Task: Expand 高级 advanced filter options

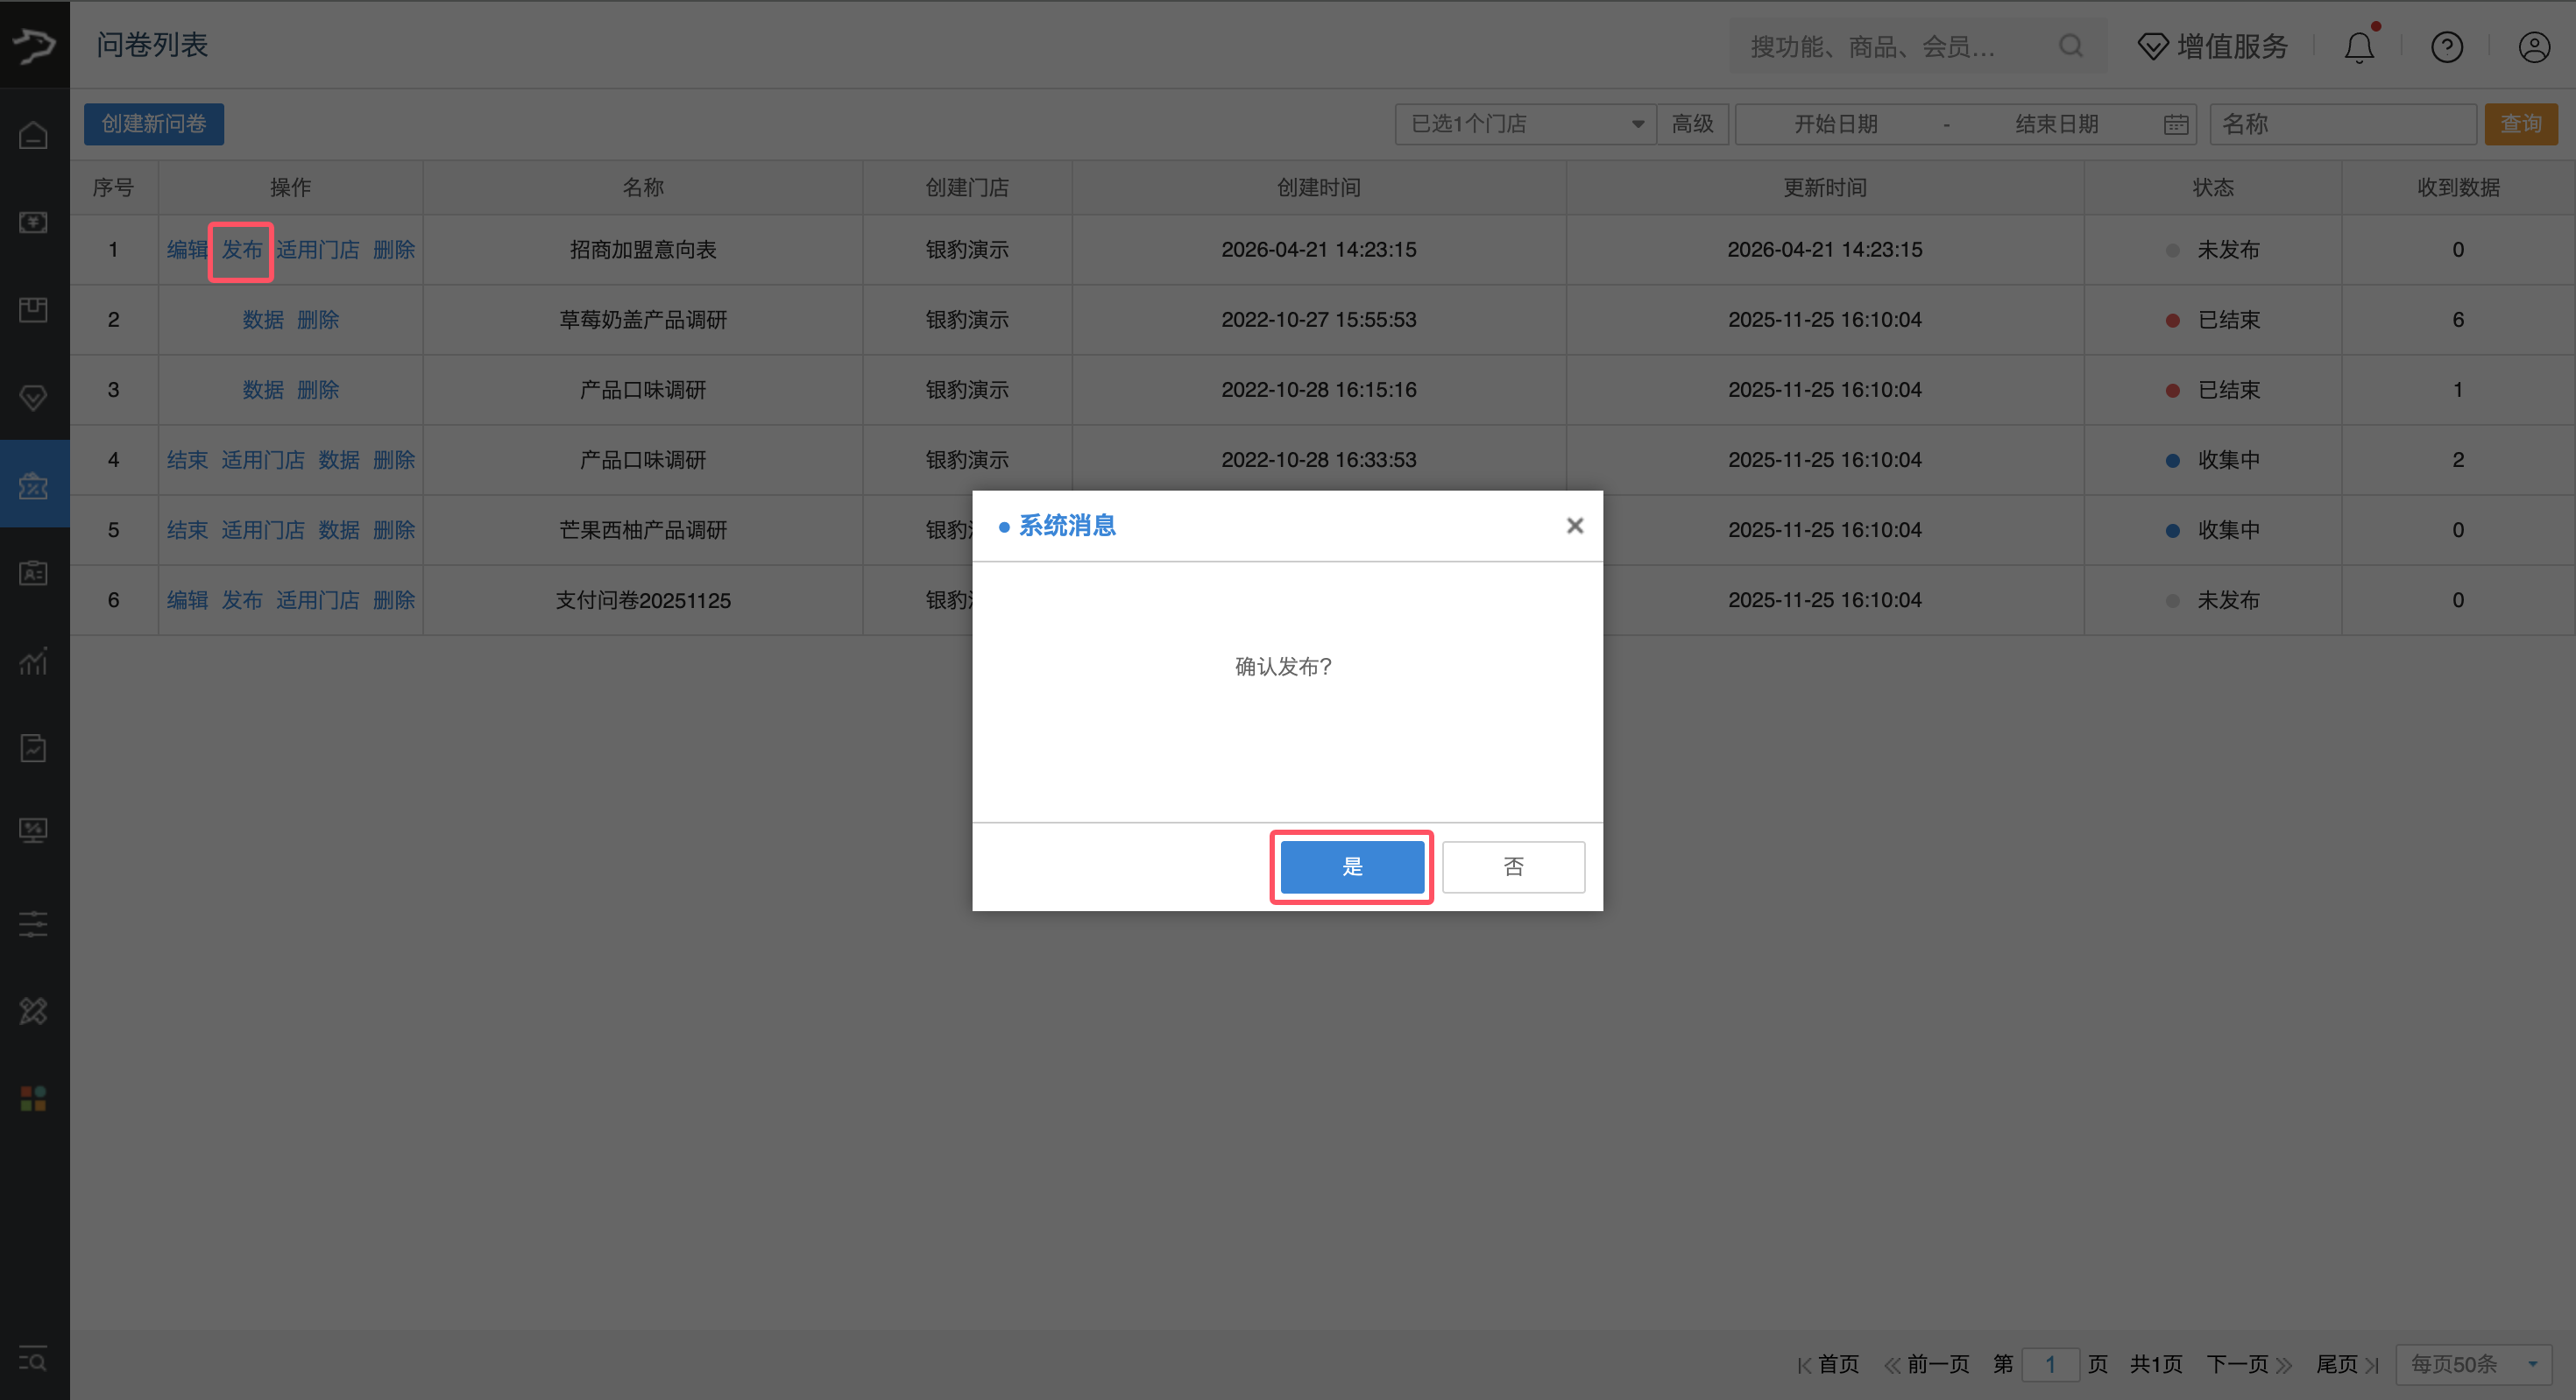Action: pyautogui.click(x=1692, y=124)
